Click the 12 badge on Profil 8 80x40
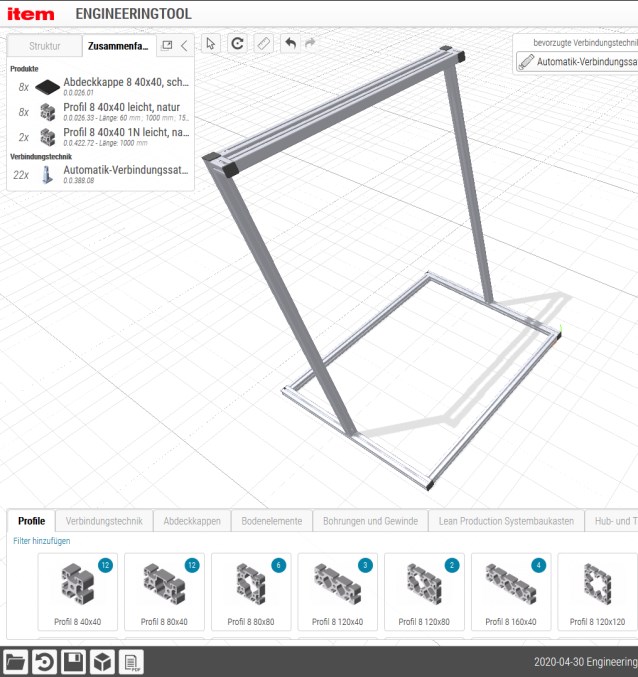This screenshot has width=638, height=677. pos(192,565)
